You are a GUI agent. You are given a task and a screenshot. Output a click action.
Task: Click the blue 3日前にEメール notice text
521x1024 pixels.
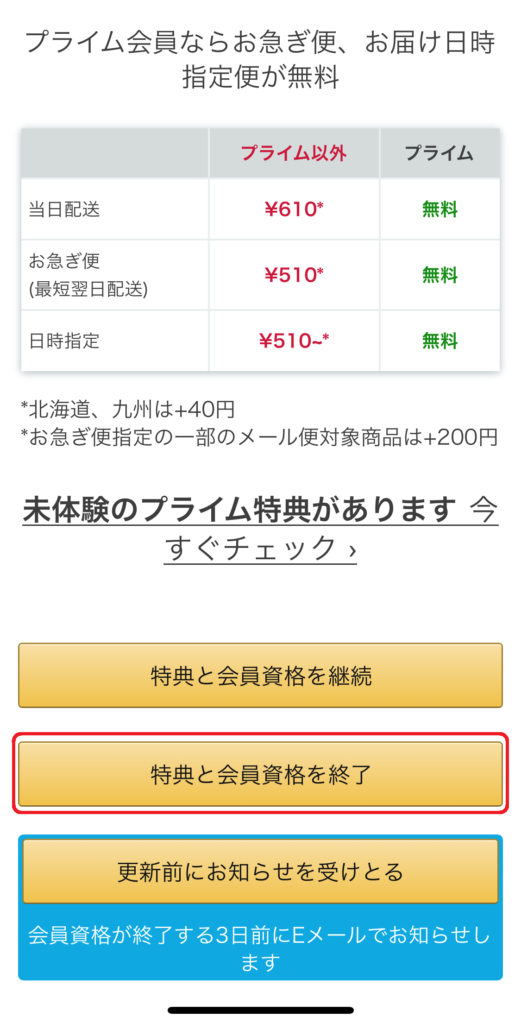(260, 947)
